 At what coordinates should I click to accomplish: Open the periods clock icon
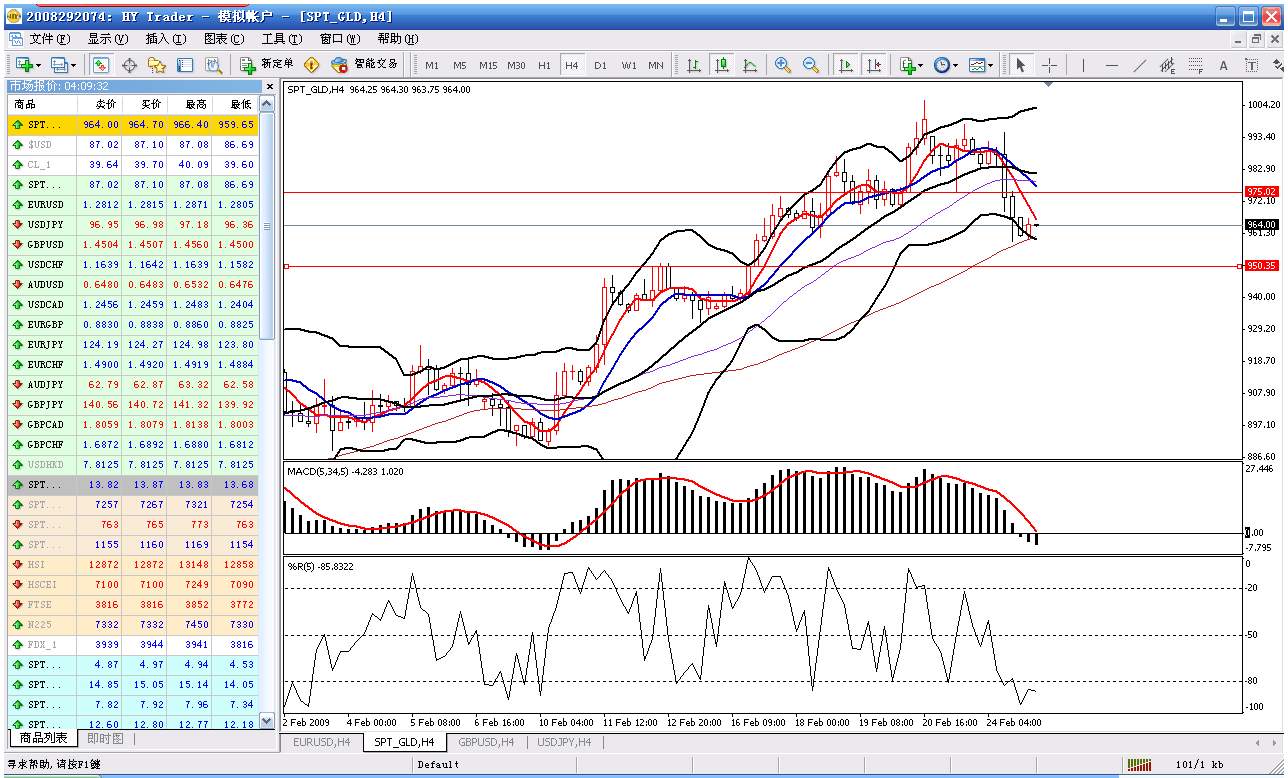tap(942, 65)
